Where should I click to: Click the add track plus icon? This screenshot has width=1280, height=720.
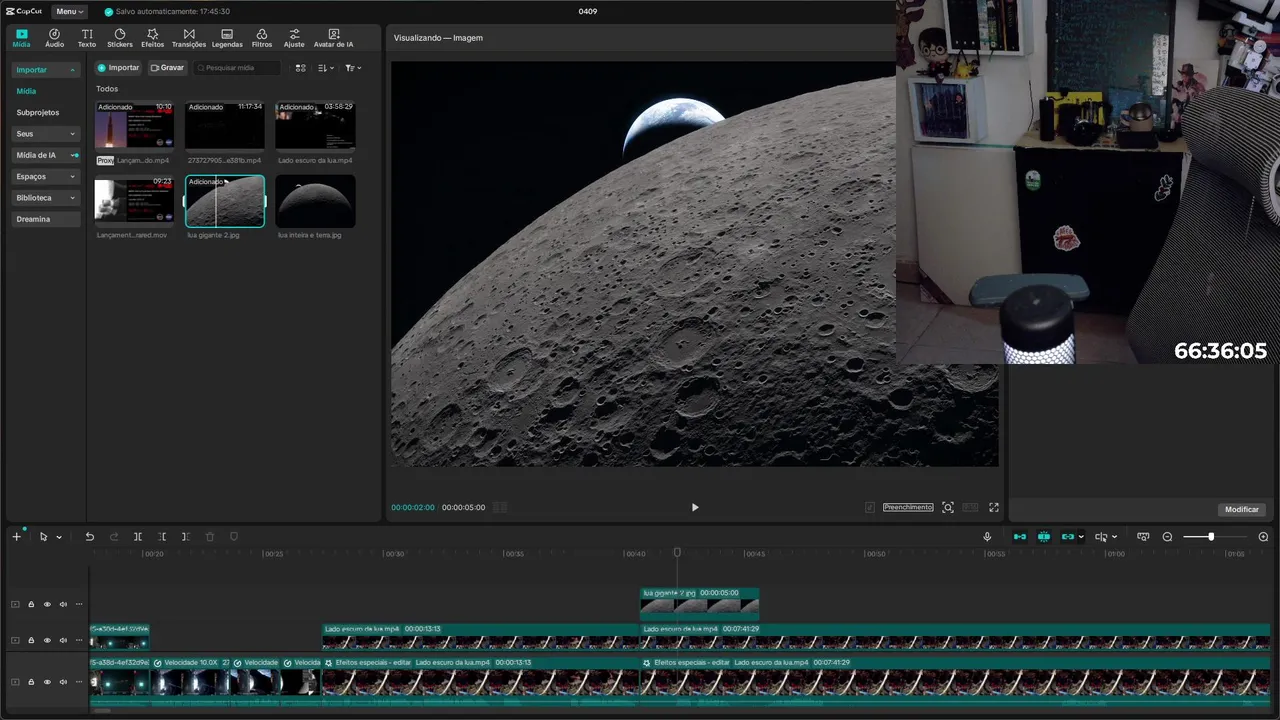tap(16, 537)
